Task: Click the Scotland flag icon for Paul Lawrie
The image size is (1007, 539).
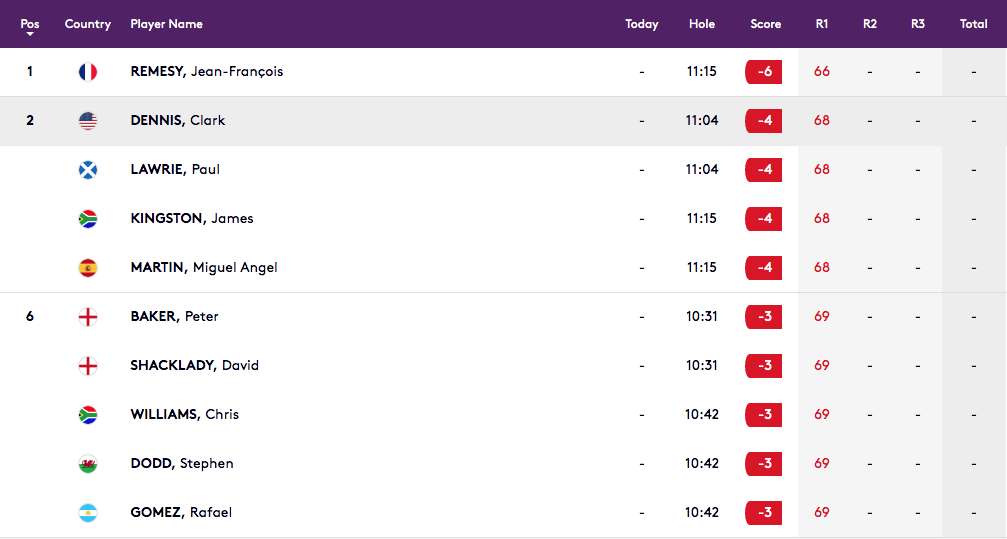Action: (88, 170)
